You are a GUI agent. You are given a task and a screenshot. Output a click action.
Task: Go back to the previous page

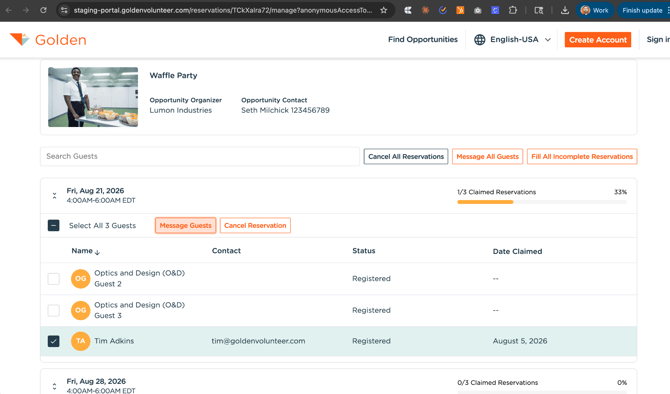tap(9, 10)
